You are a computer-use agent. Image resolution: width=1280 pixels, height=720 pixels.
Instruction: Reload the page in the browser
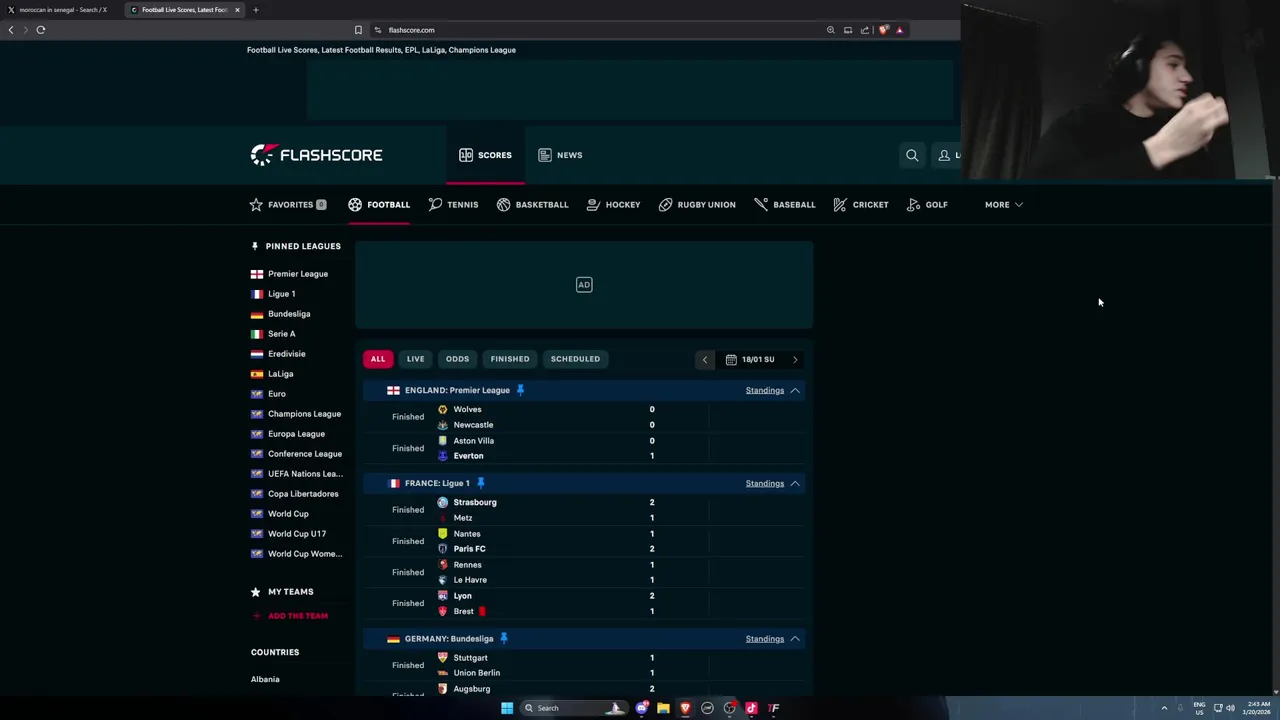point(41,30)
